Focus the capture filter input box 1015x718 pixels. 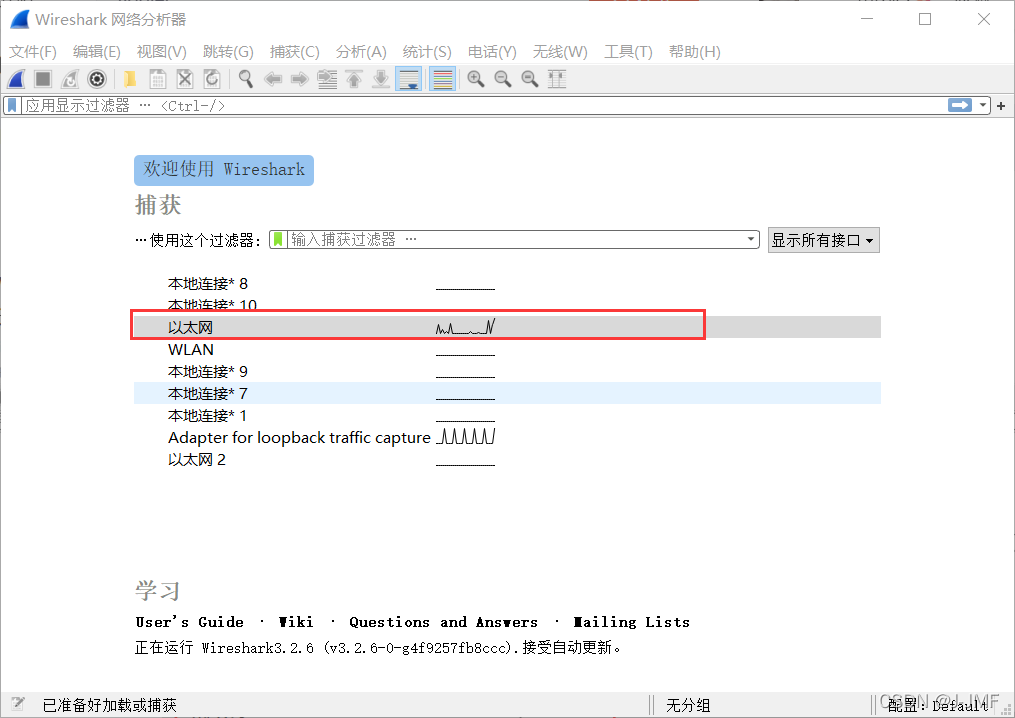coord(515,240)
